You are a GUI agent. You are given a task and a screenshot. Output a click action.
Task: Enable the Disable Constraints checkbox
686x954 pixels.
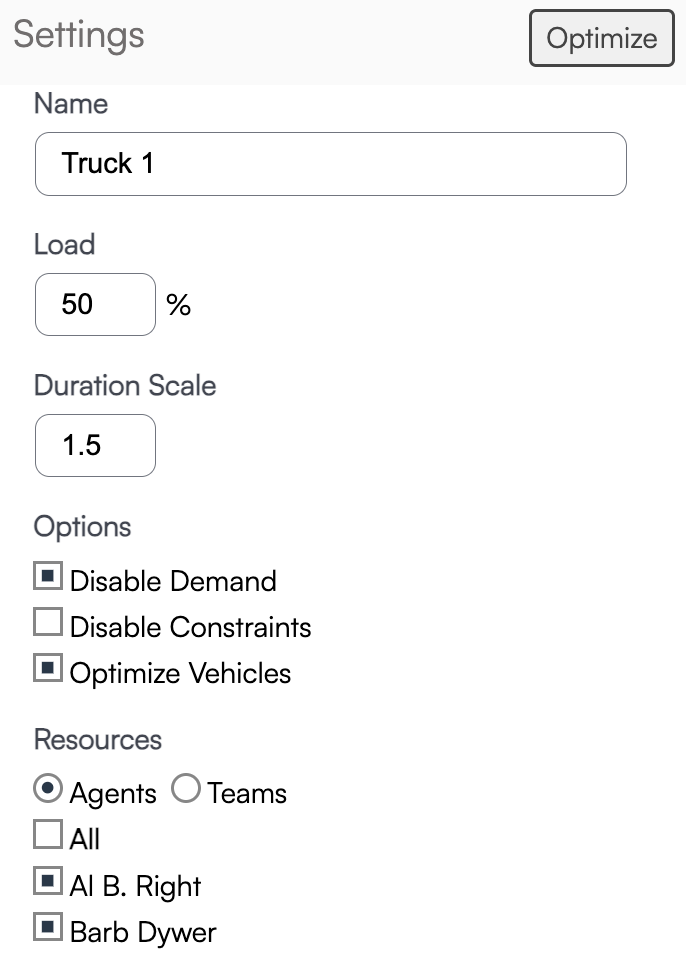tap(48, 624)
